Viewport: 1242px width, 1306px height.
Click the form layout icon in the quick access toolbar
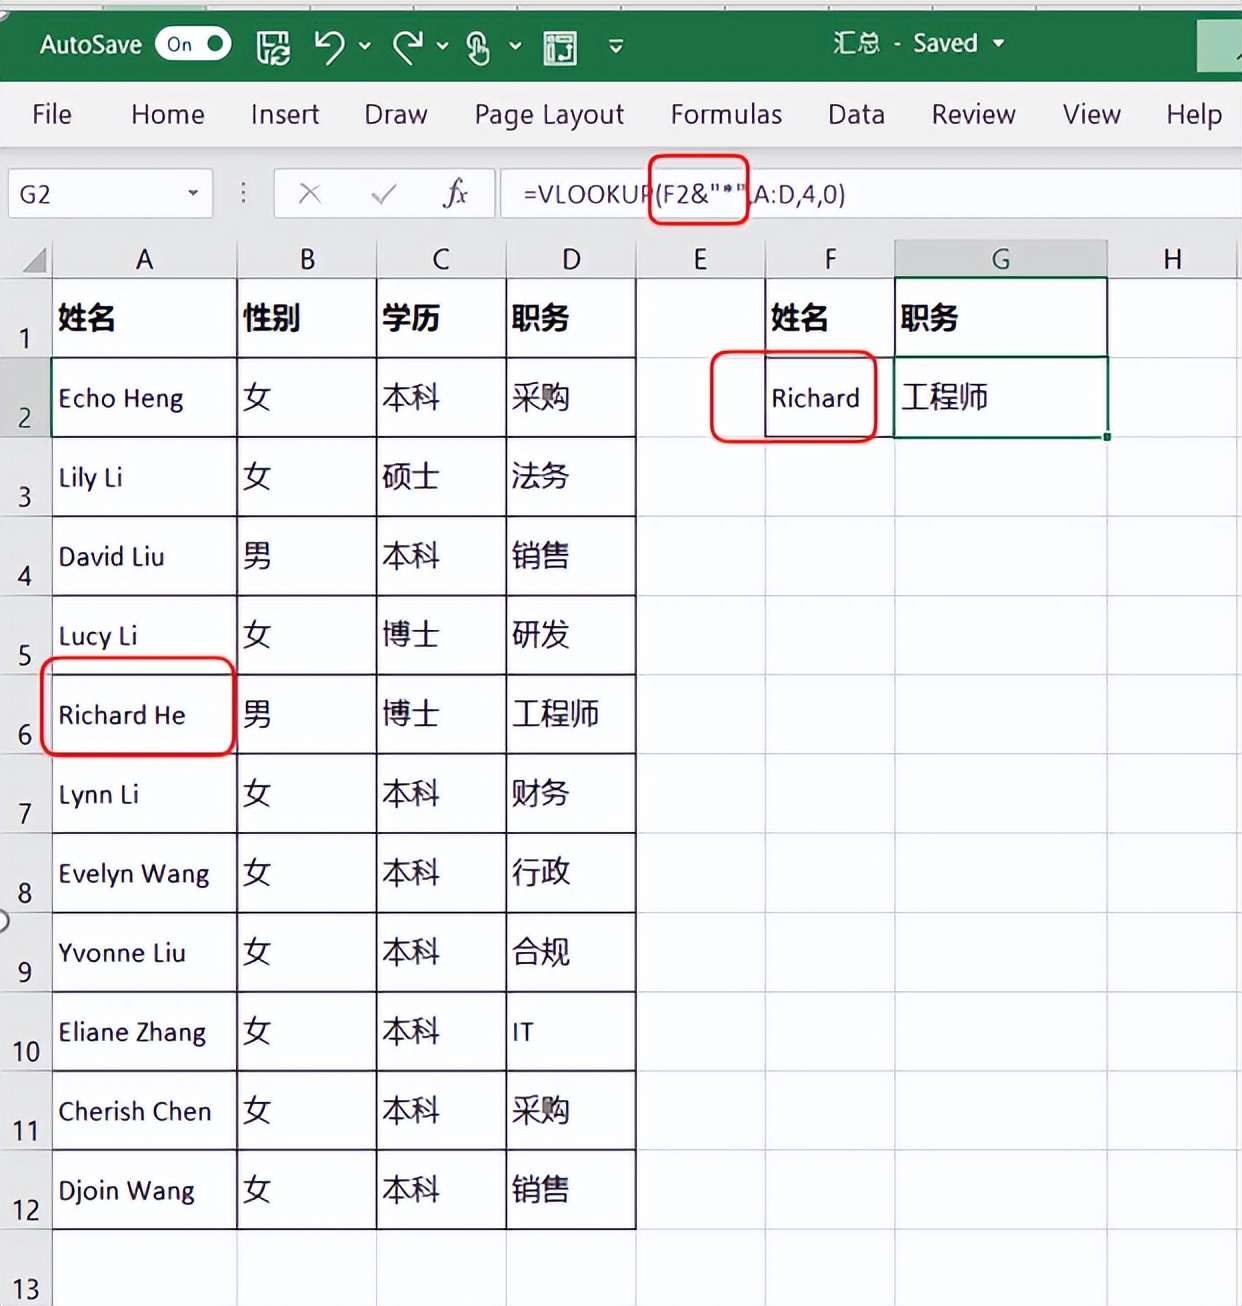[560, 47]
